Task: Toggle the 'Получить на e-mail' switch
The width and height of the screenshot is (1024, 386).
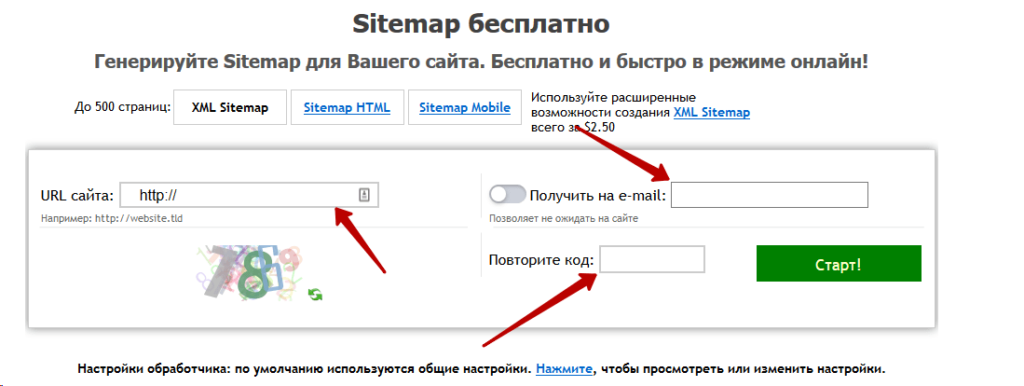Action: click(x=507, y=194)
